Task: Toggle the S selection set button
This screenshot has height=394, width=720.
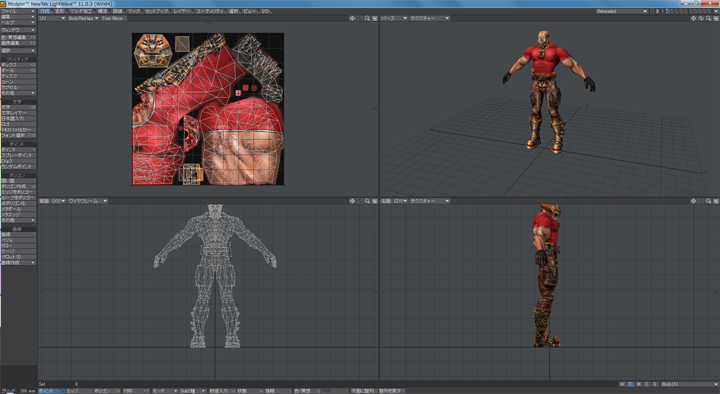Action: tap(655, 384)
